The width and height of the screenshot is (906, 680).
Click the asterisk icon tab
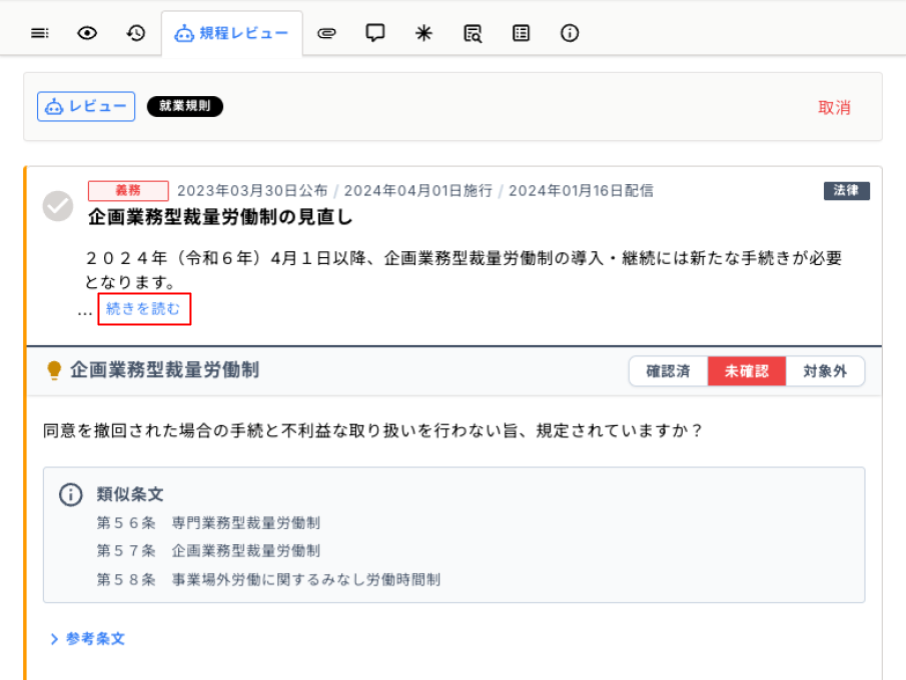[x=424, y=33]
